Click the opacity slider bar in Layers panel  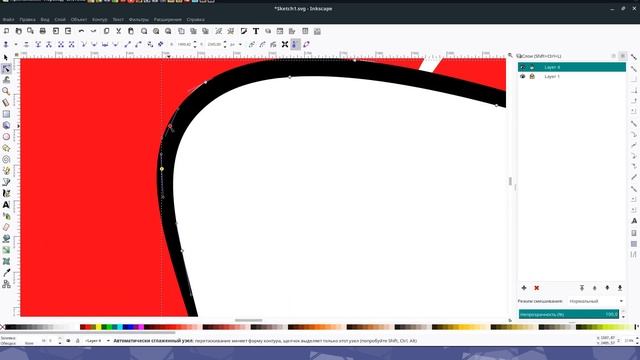(x=569, y=314)
